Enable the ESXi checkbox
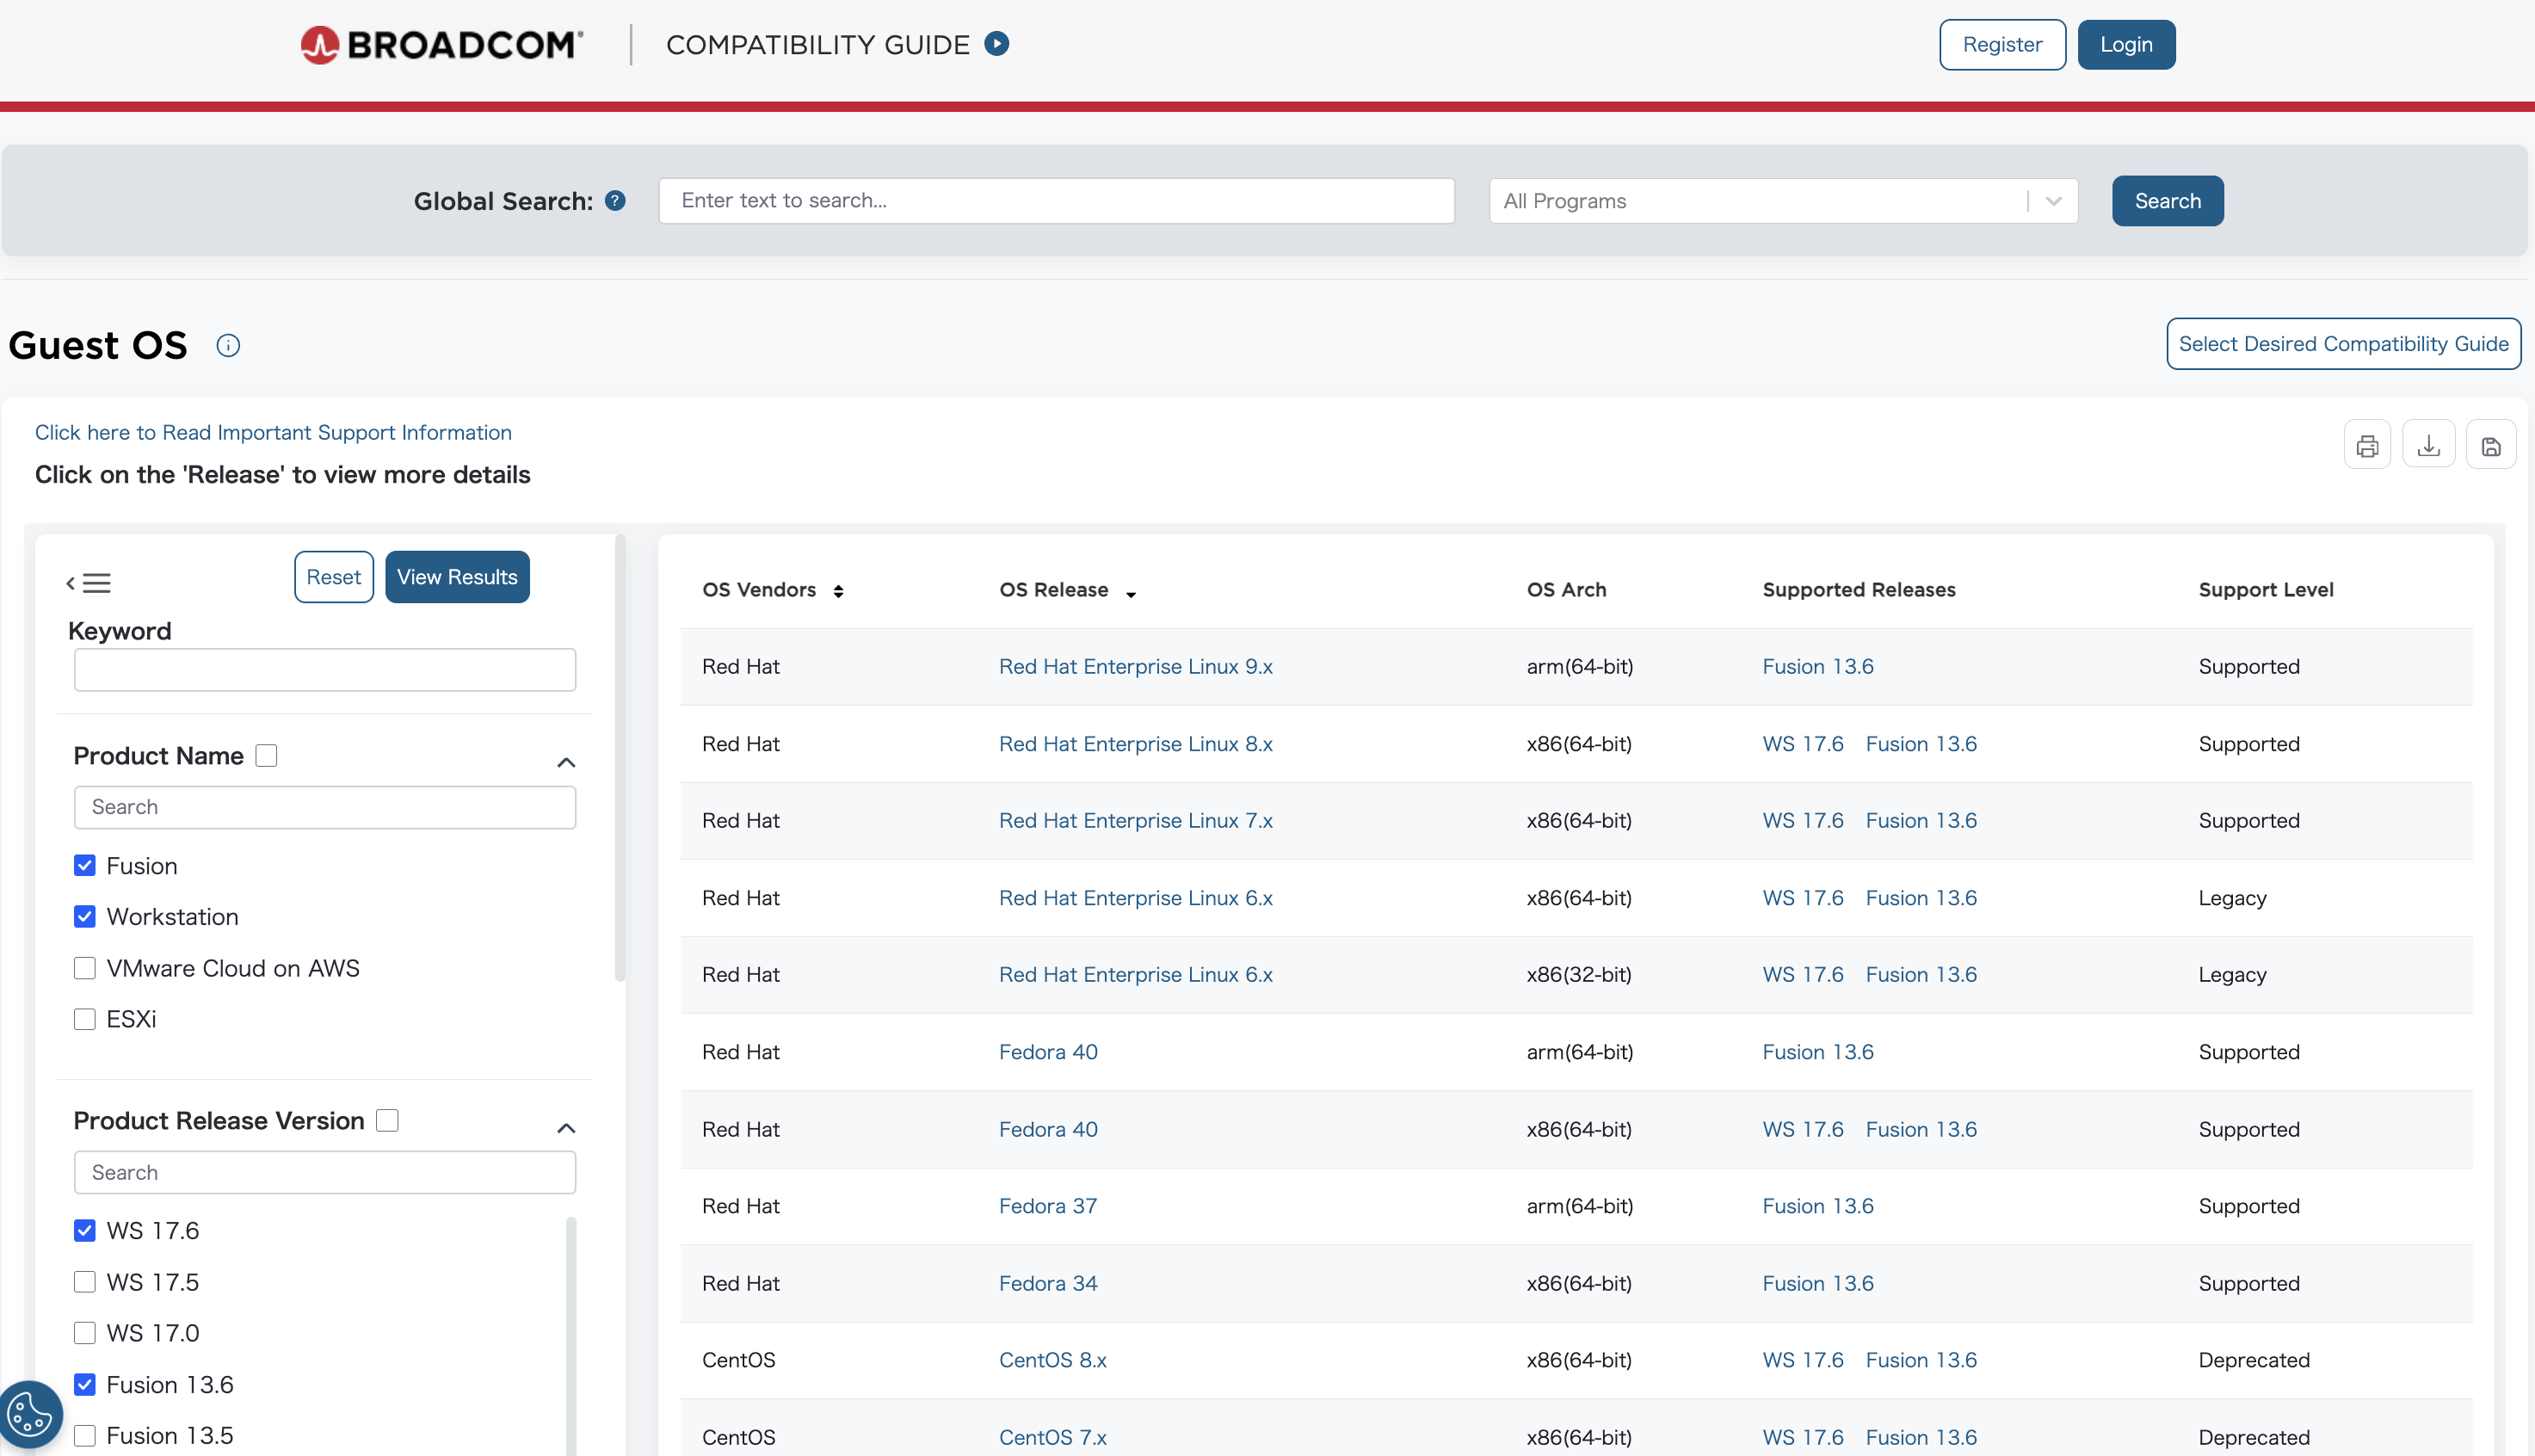Viewport: 2535px width, 1456px height. coord(85,1019)
